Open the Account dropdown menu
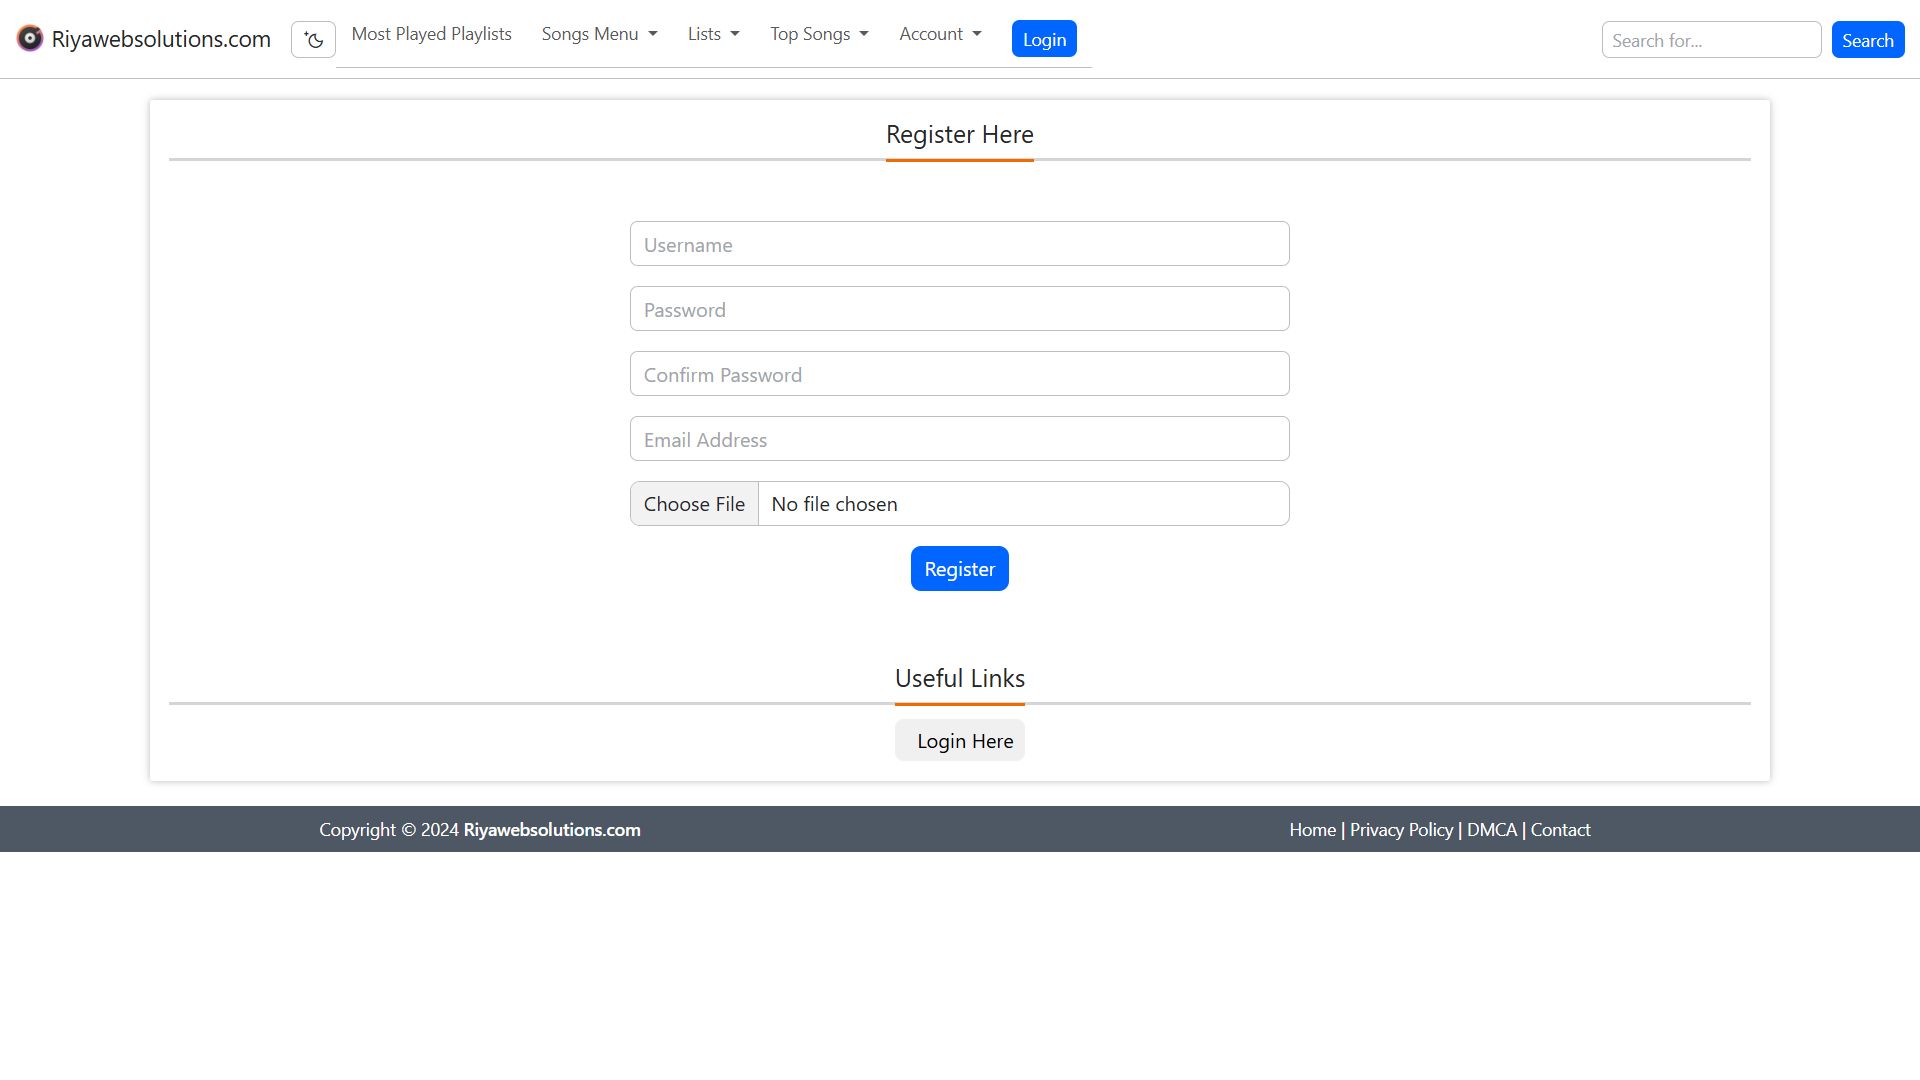1920x1080 pixels. click(939, 34)
